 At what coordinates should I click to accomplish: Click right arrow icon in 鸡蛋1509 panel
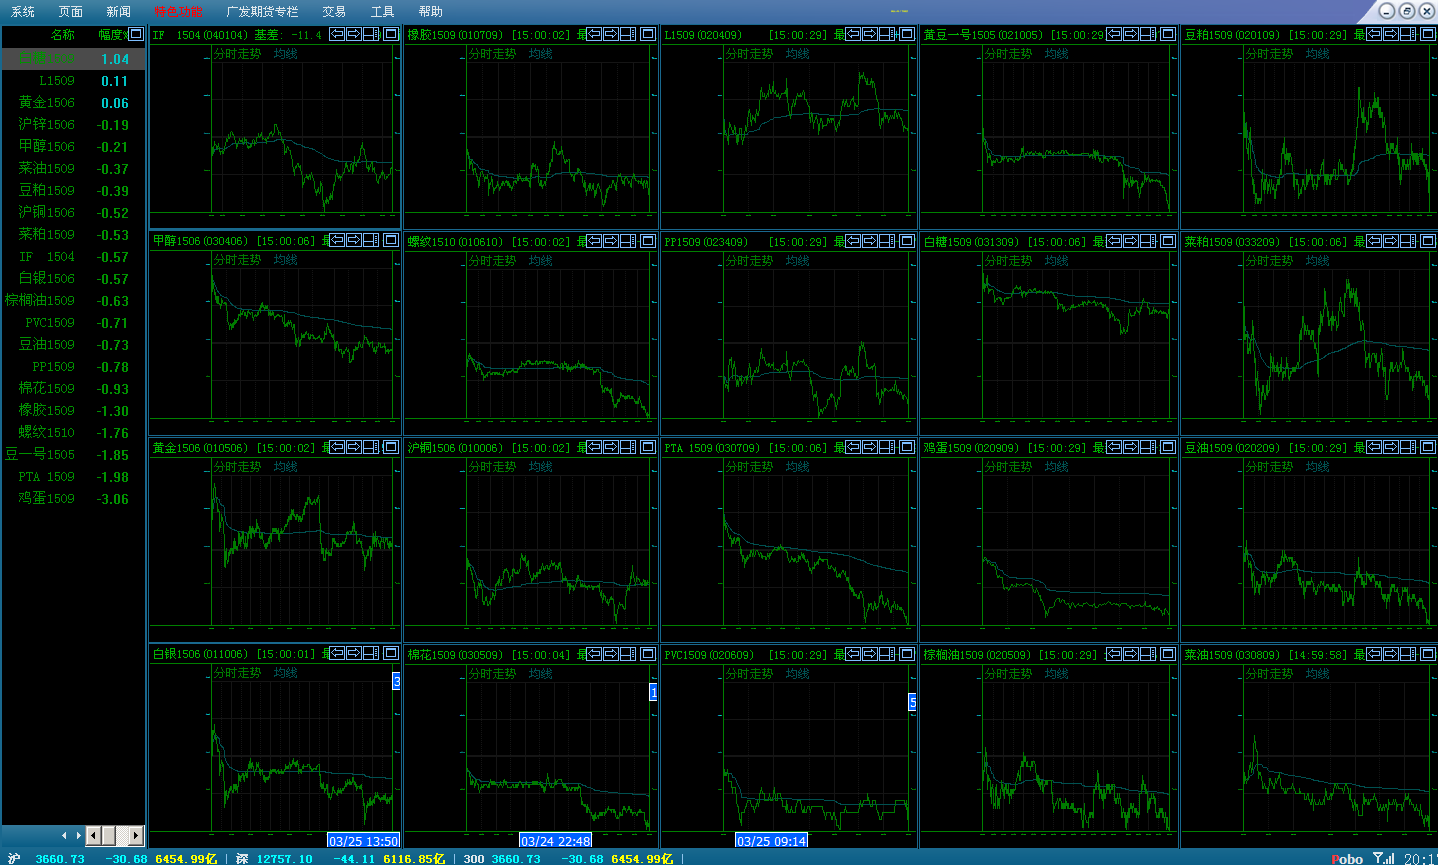[x=1130, y=447]
